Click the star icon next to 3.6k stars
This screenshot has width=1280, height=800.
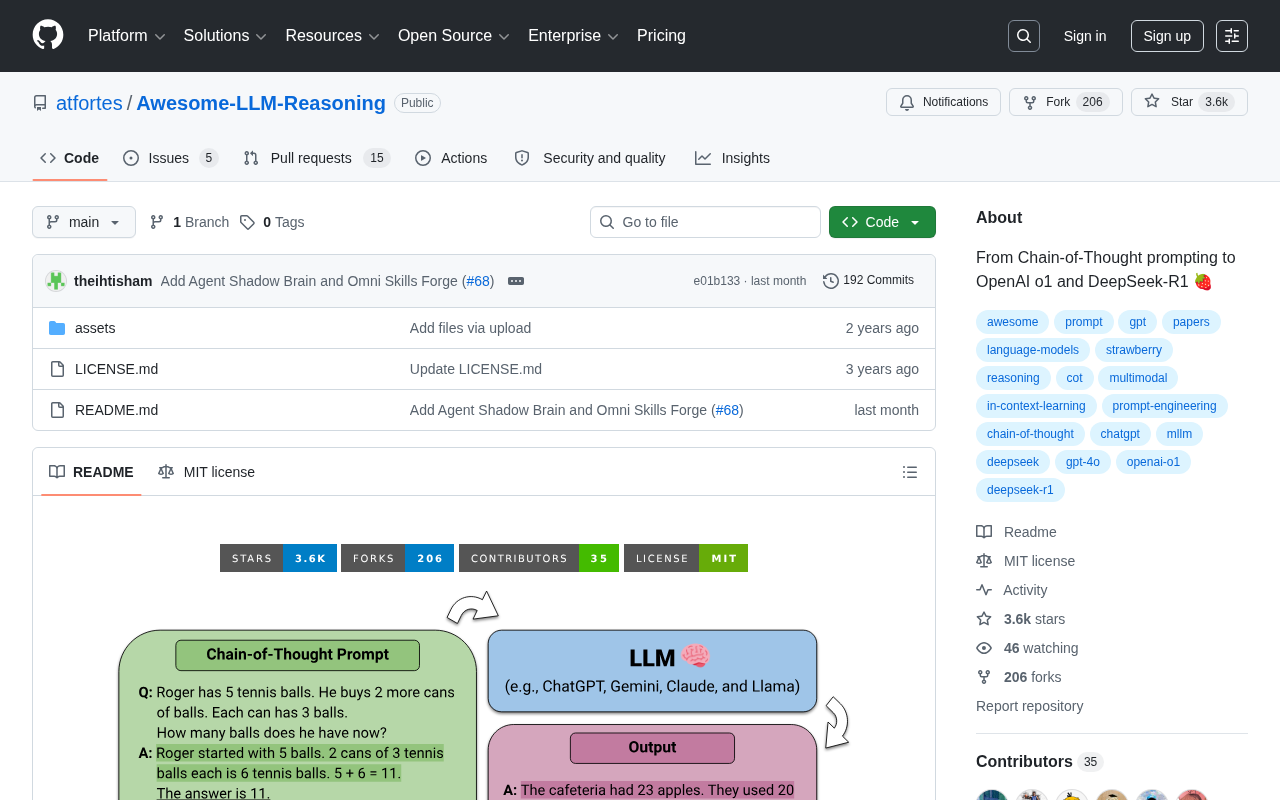[984, 619]
